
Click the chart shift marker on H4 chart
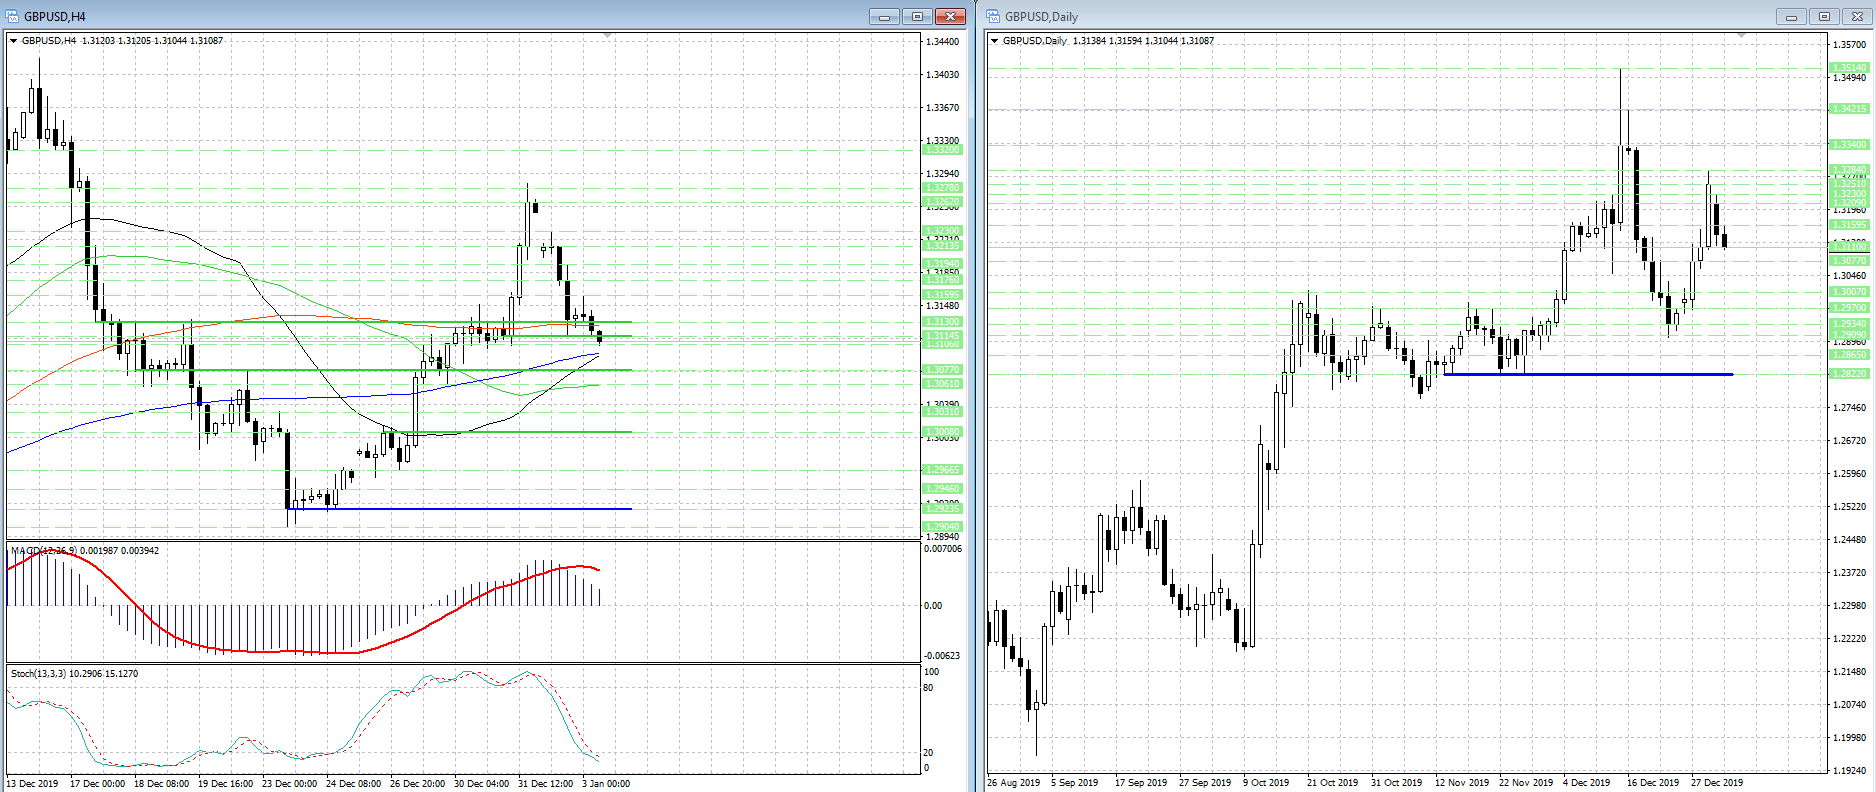[x=608, y=36]
